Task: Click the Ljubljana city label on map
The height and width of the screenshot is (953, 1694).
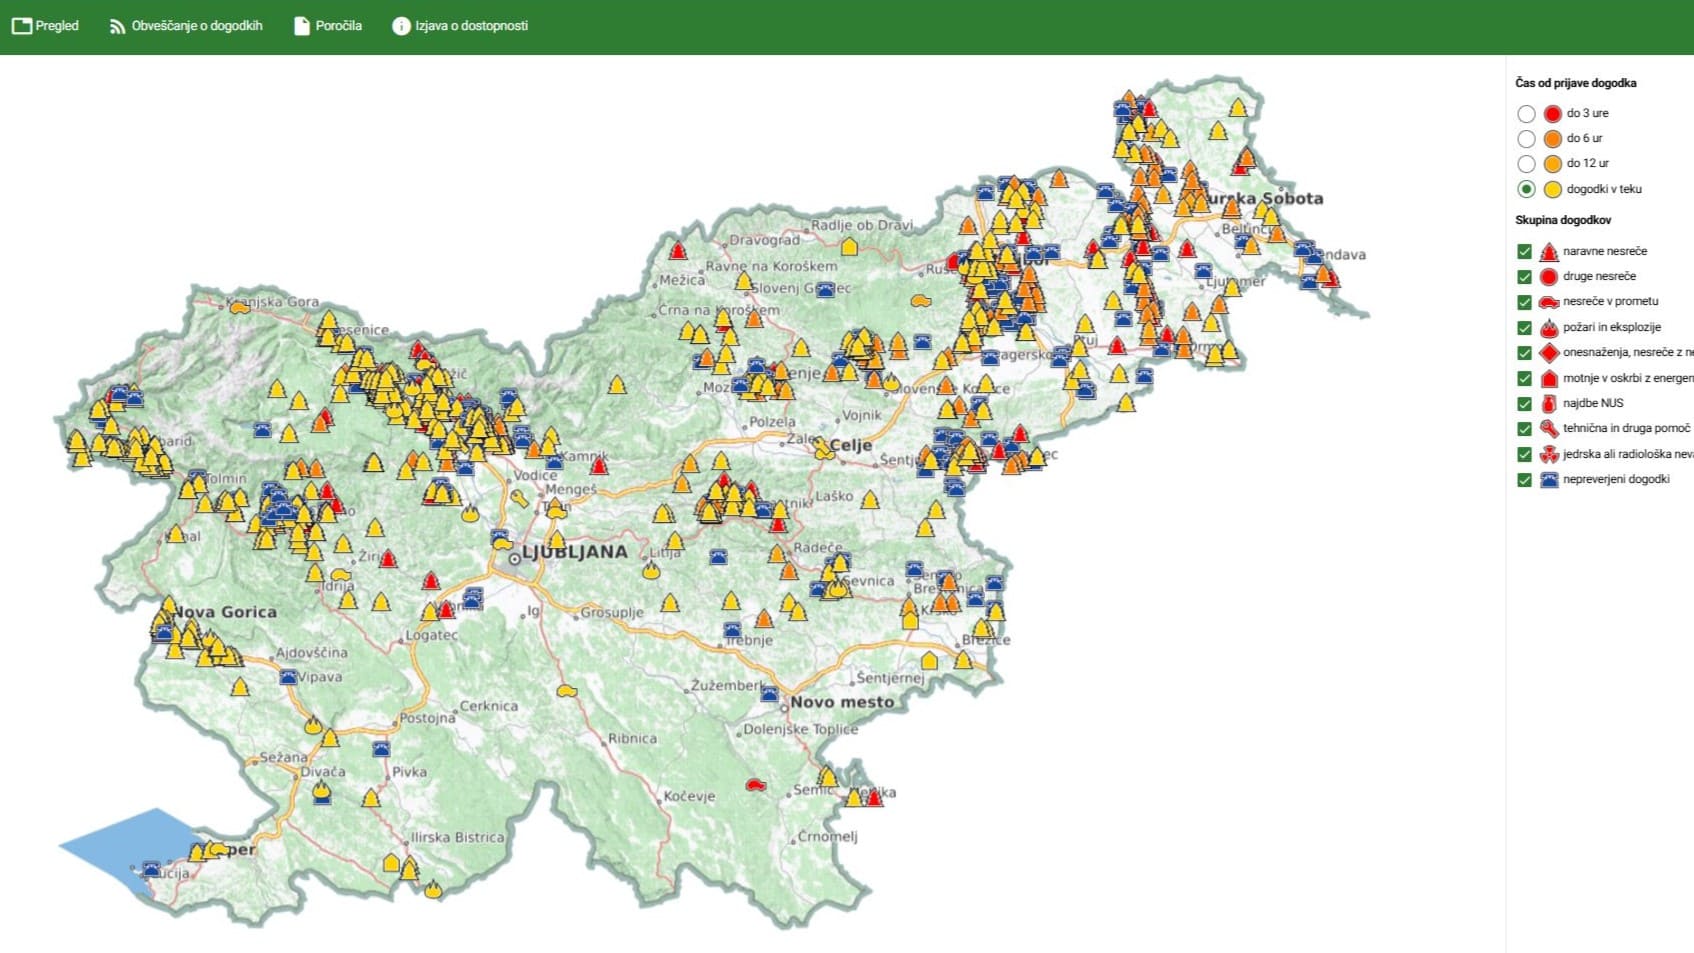Action: point(574,552)
